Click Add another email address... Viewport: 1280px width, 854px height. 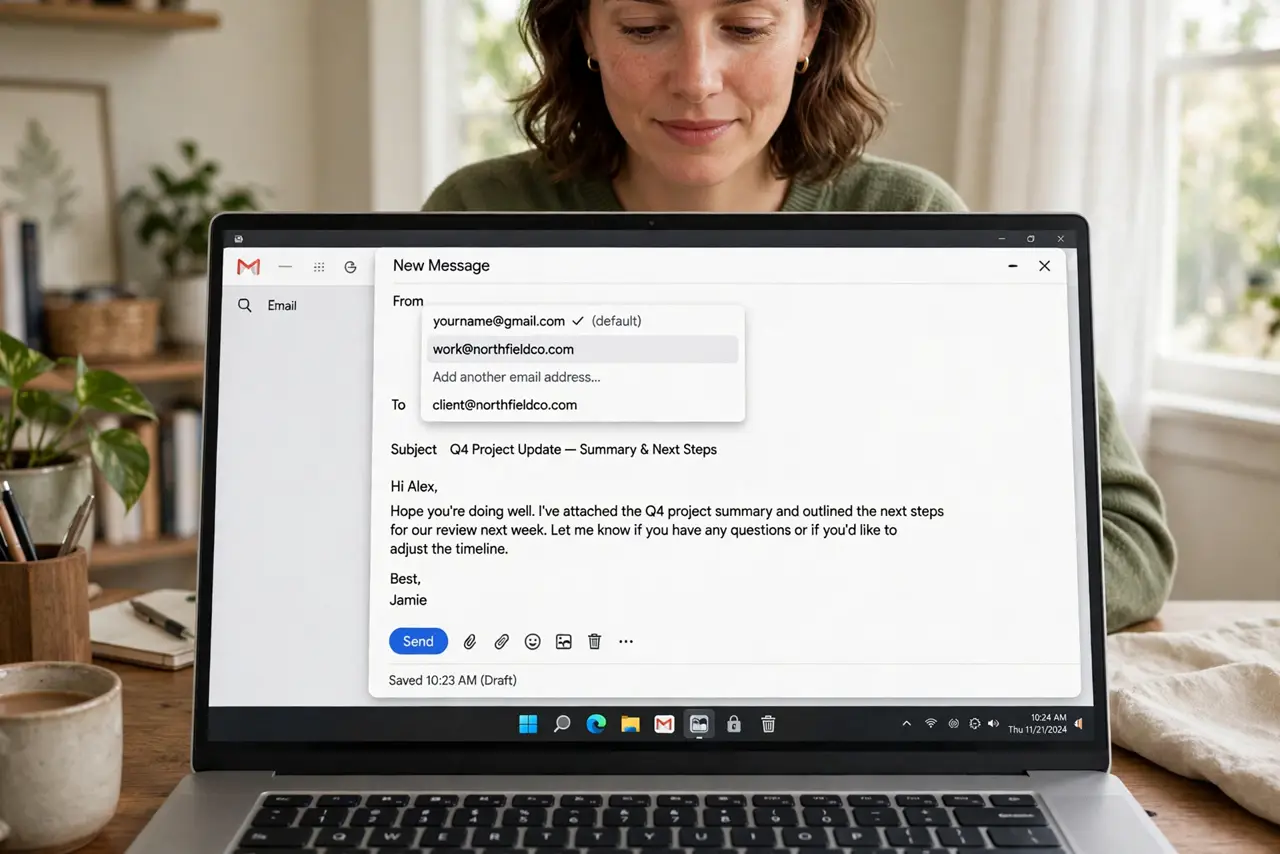point(516,377)
